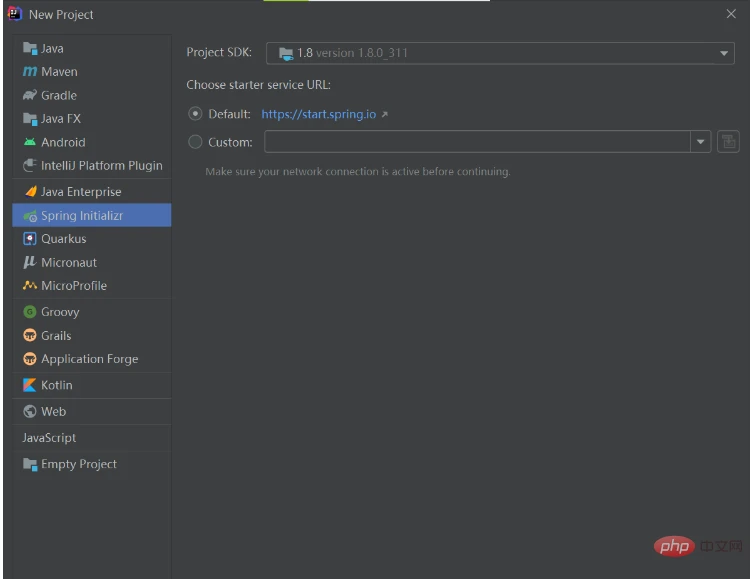This screenshot has height=579, width=753.
Task: Select the Empty Project entry
Action: pyautogui.click(x=78, y=464)
